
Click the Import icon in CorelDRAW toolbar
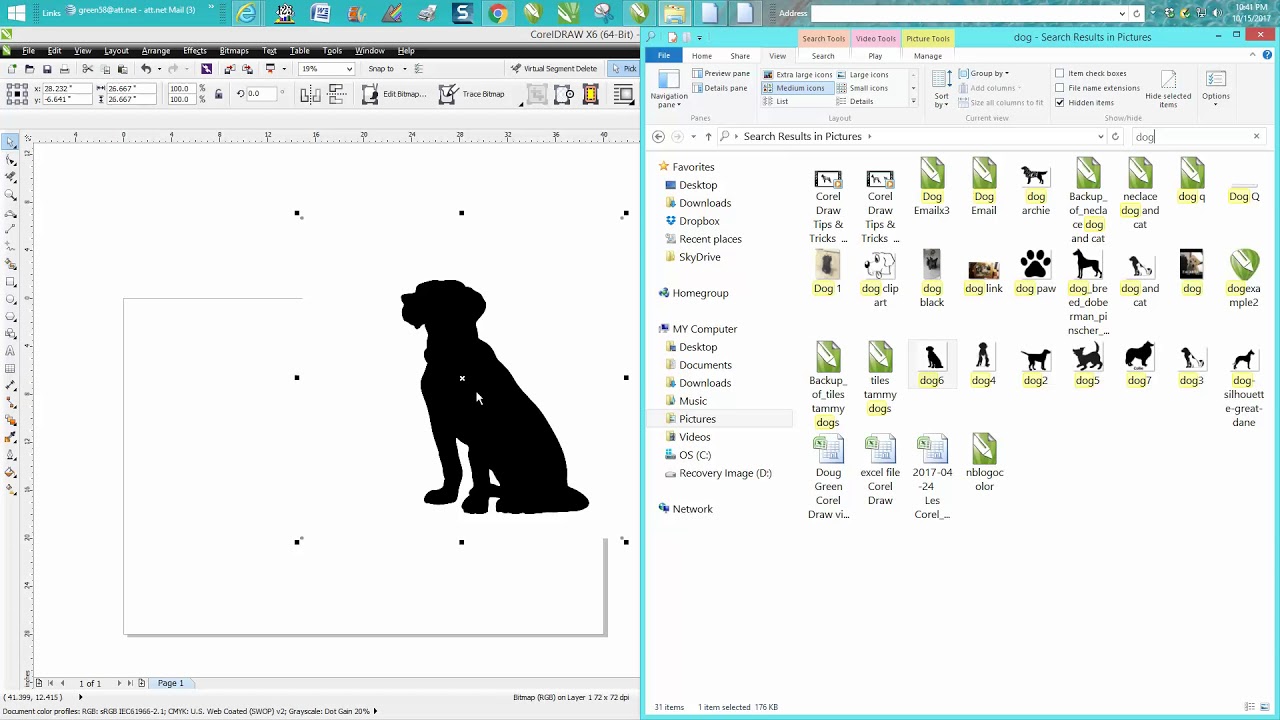(x=230, y=69)
